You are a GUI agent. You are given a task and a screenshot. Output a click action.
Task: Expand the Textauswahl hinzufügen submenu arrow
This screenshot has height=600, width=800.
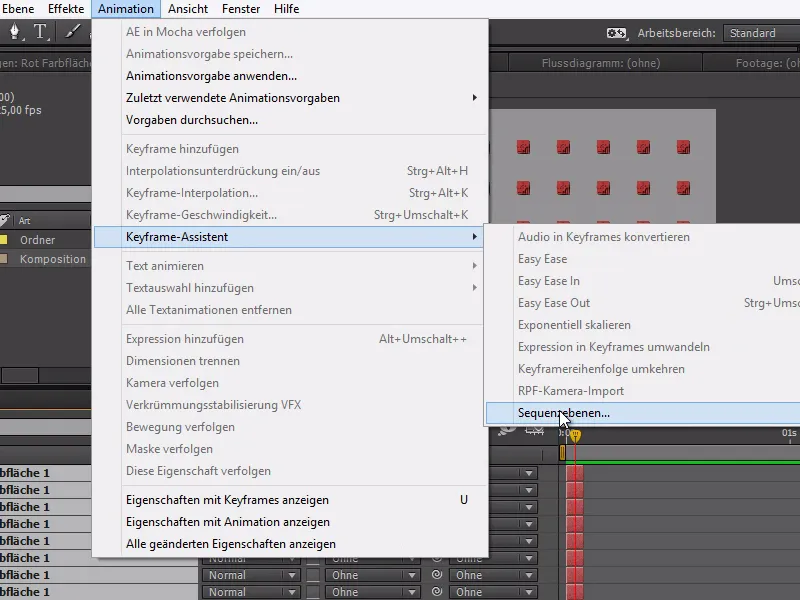point(474,288)
